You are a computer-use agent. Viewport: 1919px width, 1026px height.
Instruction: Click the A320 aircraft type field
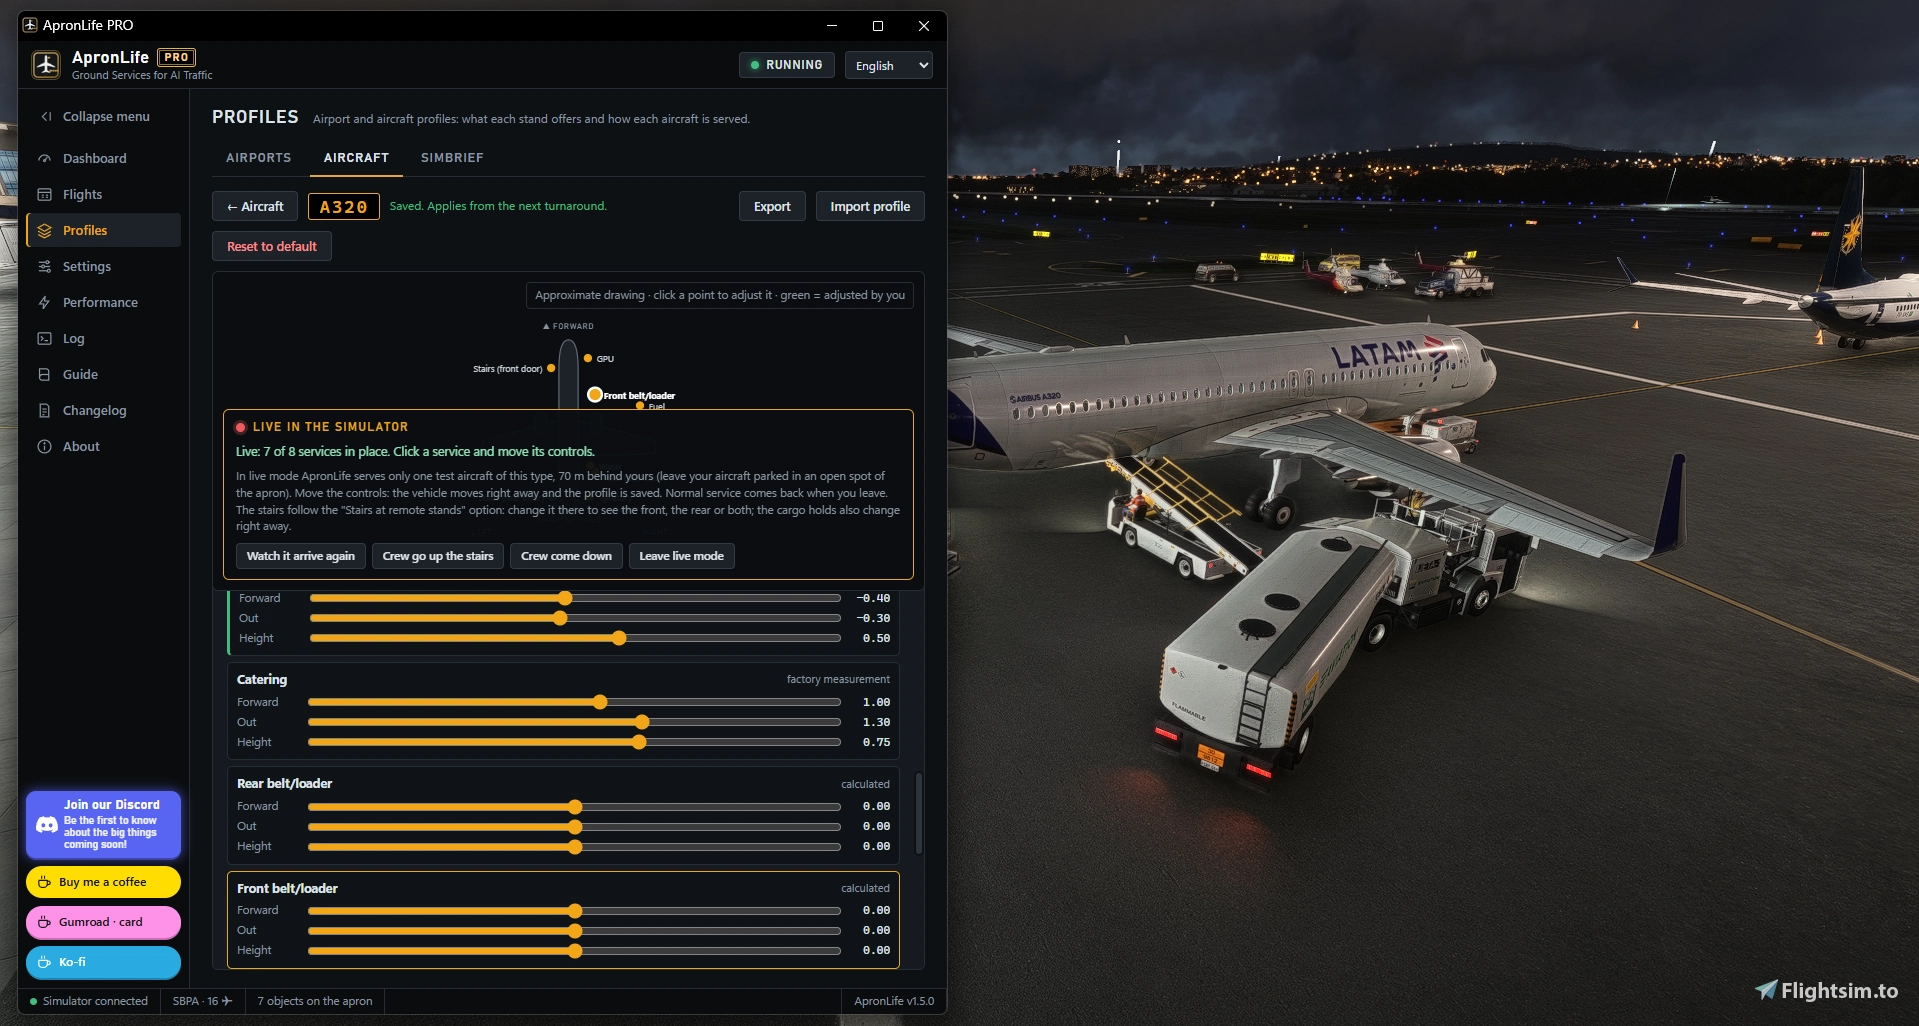point(344,206)
